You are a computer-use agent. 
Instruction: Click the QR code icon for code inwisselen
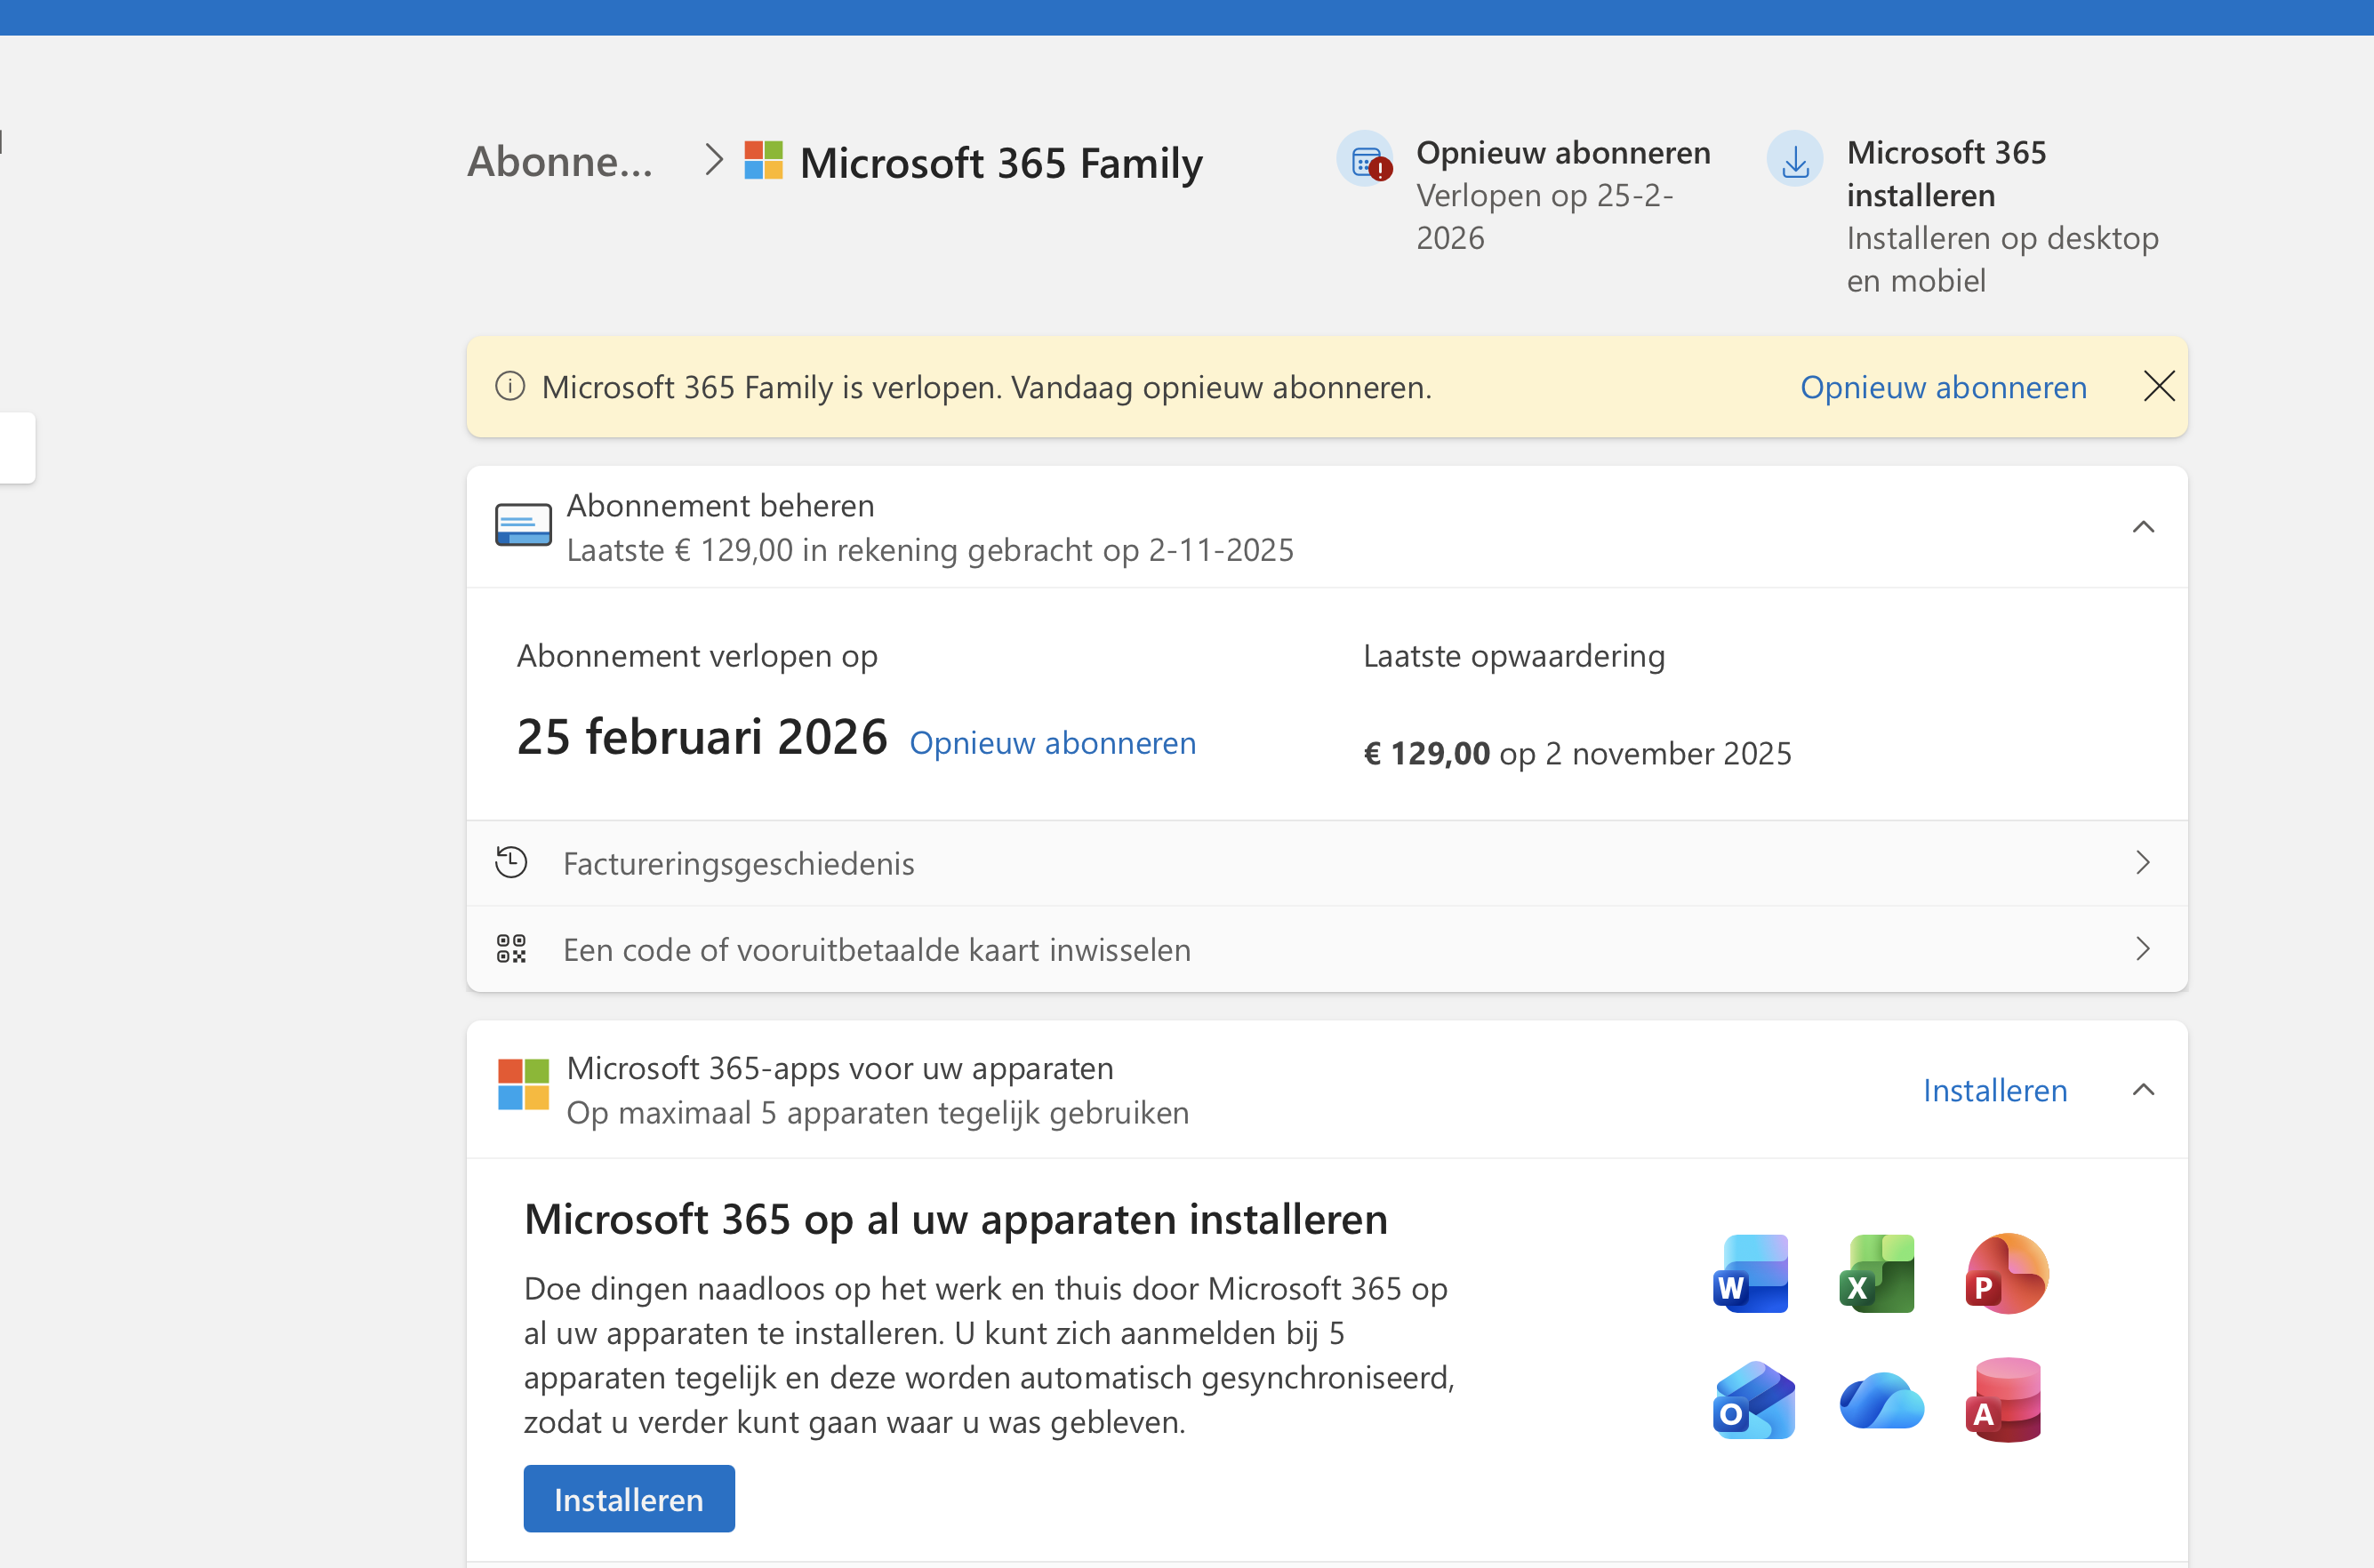tap(511, 949)
